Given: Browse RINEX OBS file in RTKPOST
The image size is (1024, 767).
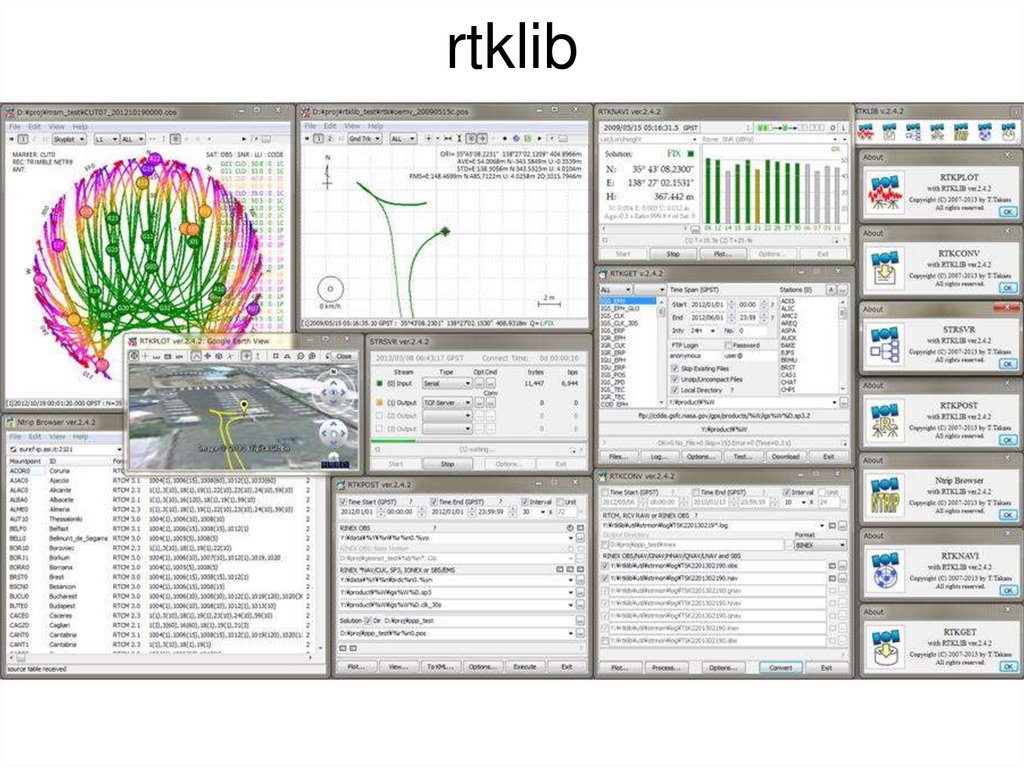Looking at the screenshot, I should pyautogui.click(x=580, y=538).
